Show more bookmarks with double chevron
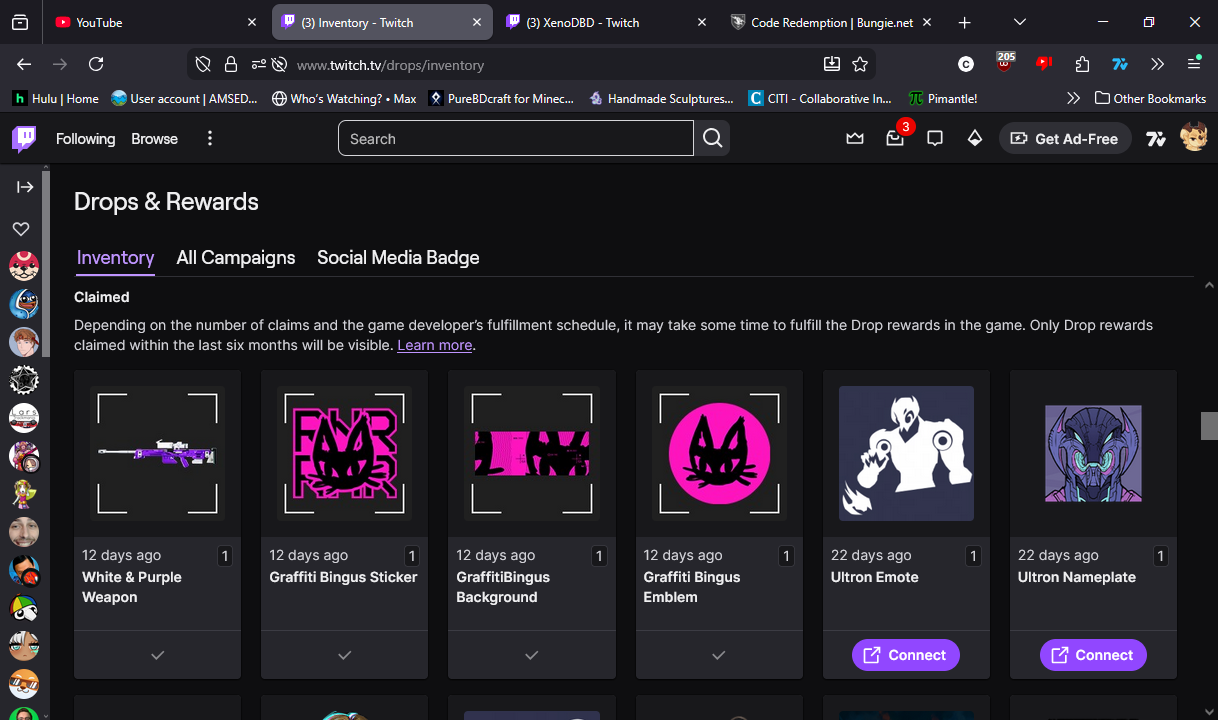Viewport: 1218px width, 720px height. pyautogui.click(x=1073, y=98)
